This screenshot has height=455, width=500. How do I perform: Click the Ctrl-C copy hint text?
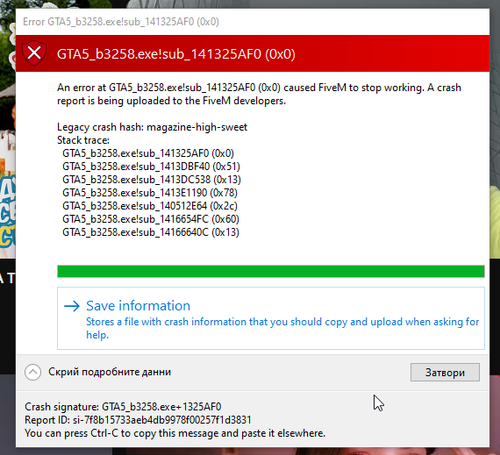[175, 433]
